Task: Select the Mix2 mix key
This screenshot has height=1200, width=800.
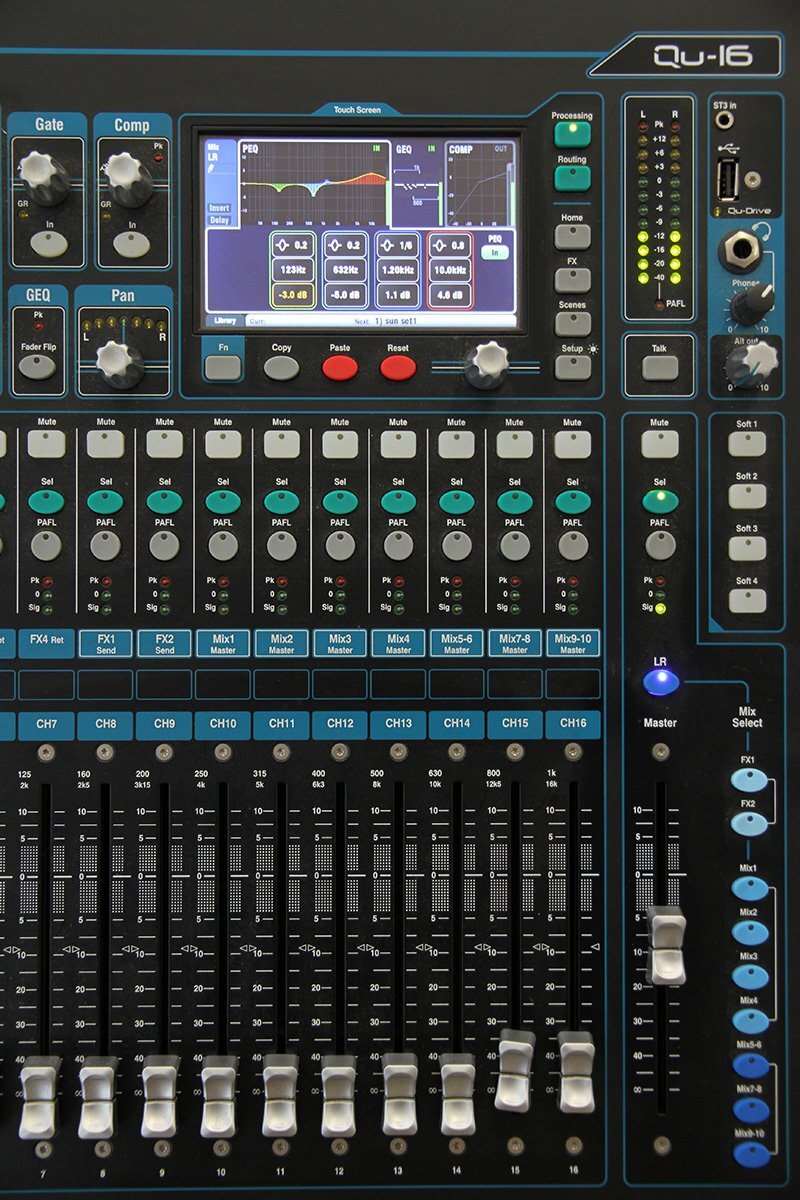Action: [750, 933]
